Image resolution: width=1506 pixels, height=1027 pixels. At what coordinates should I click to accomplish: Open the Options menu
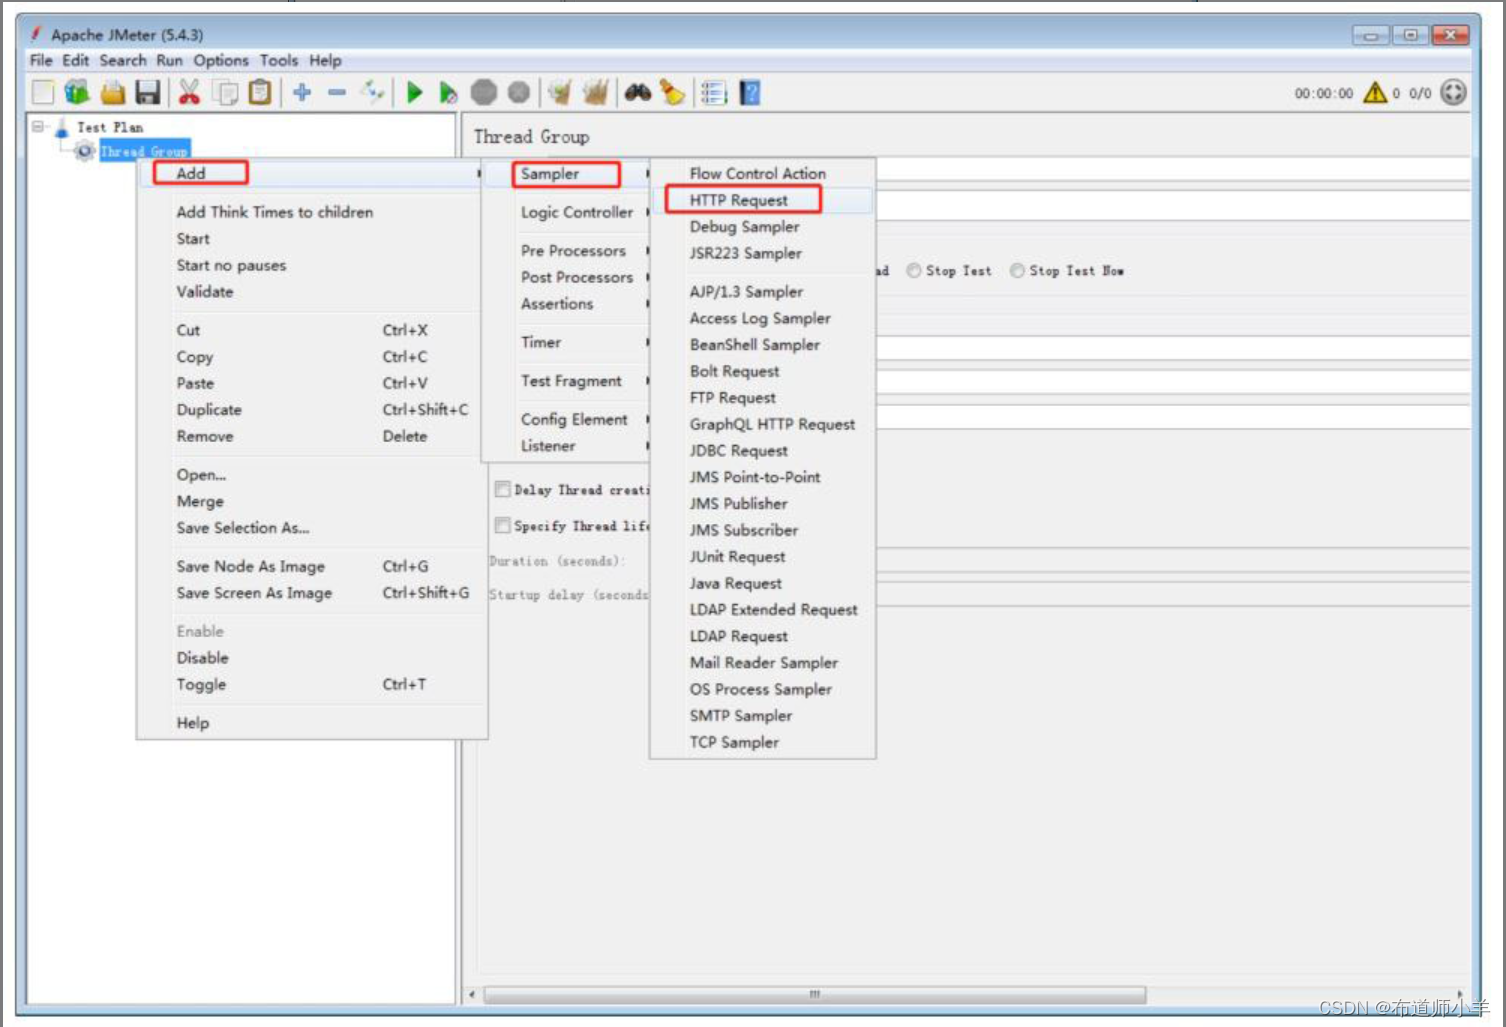(221, 60)
